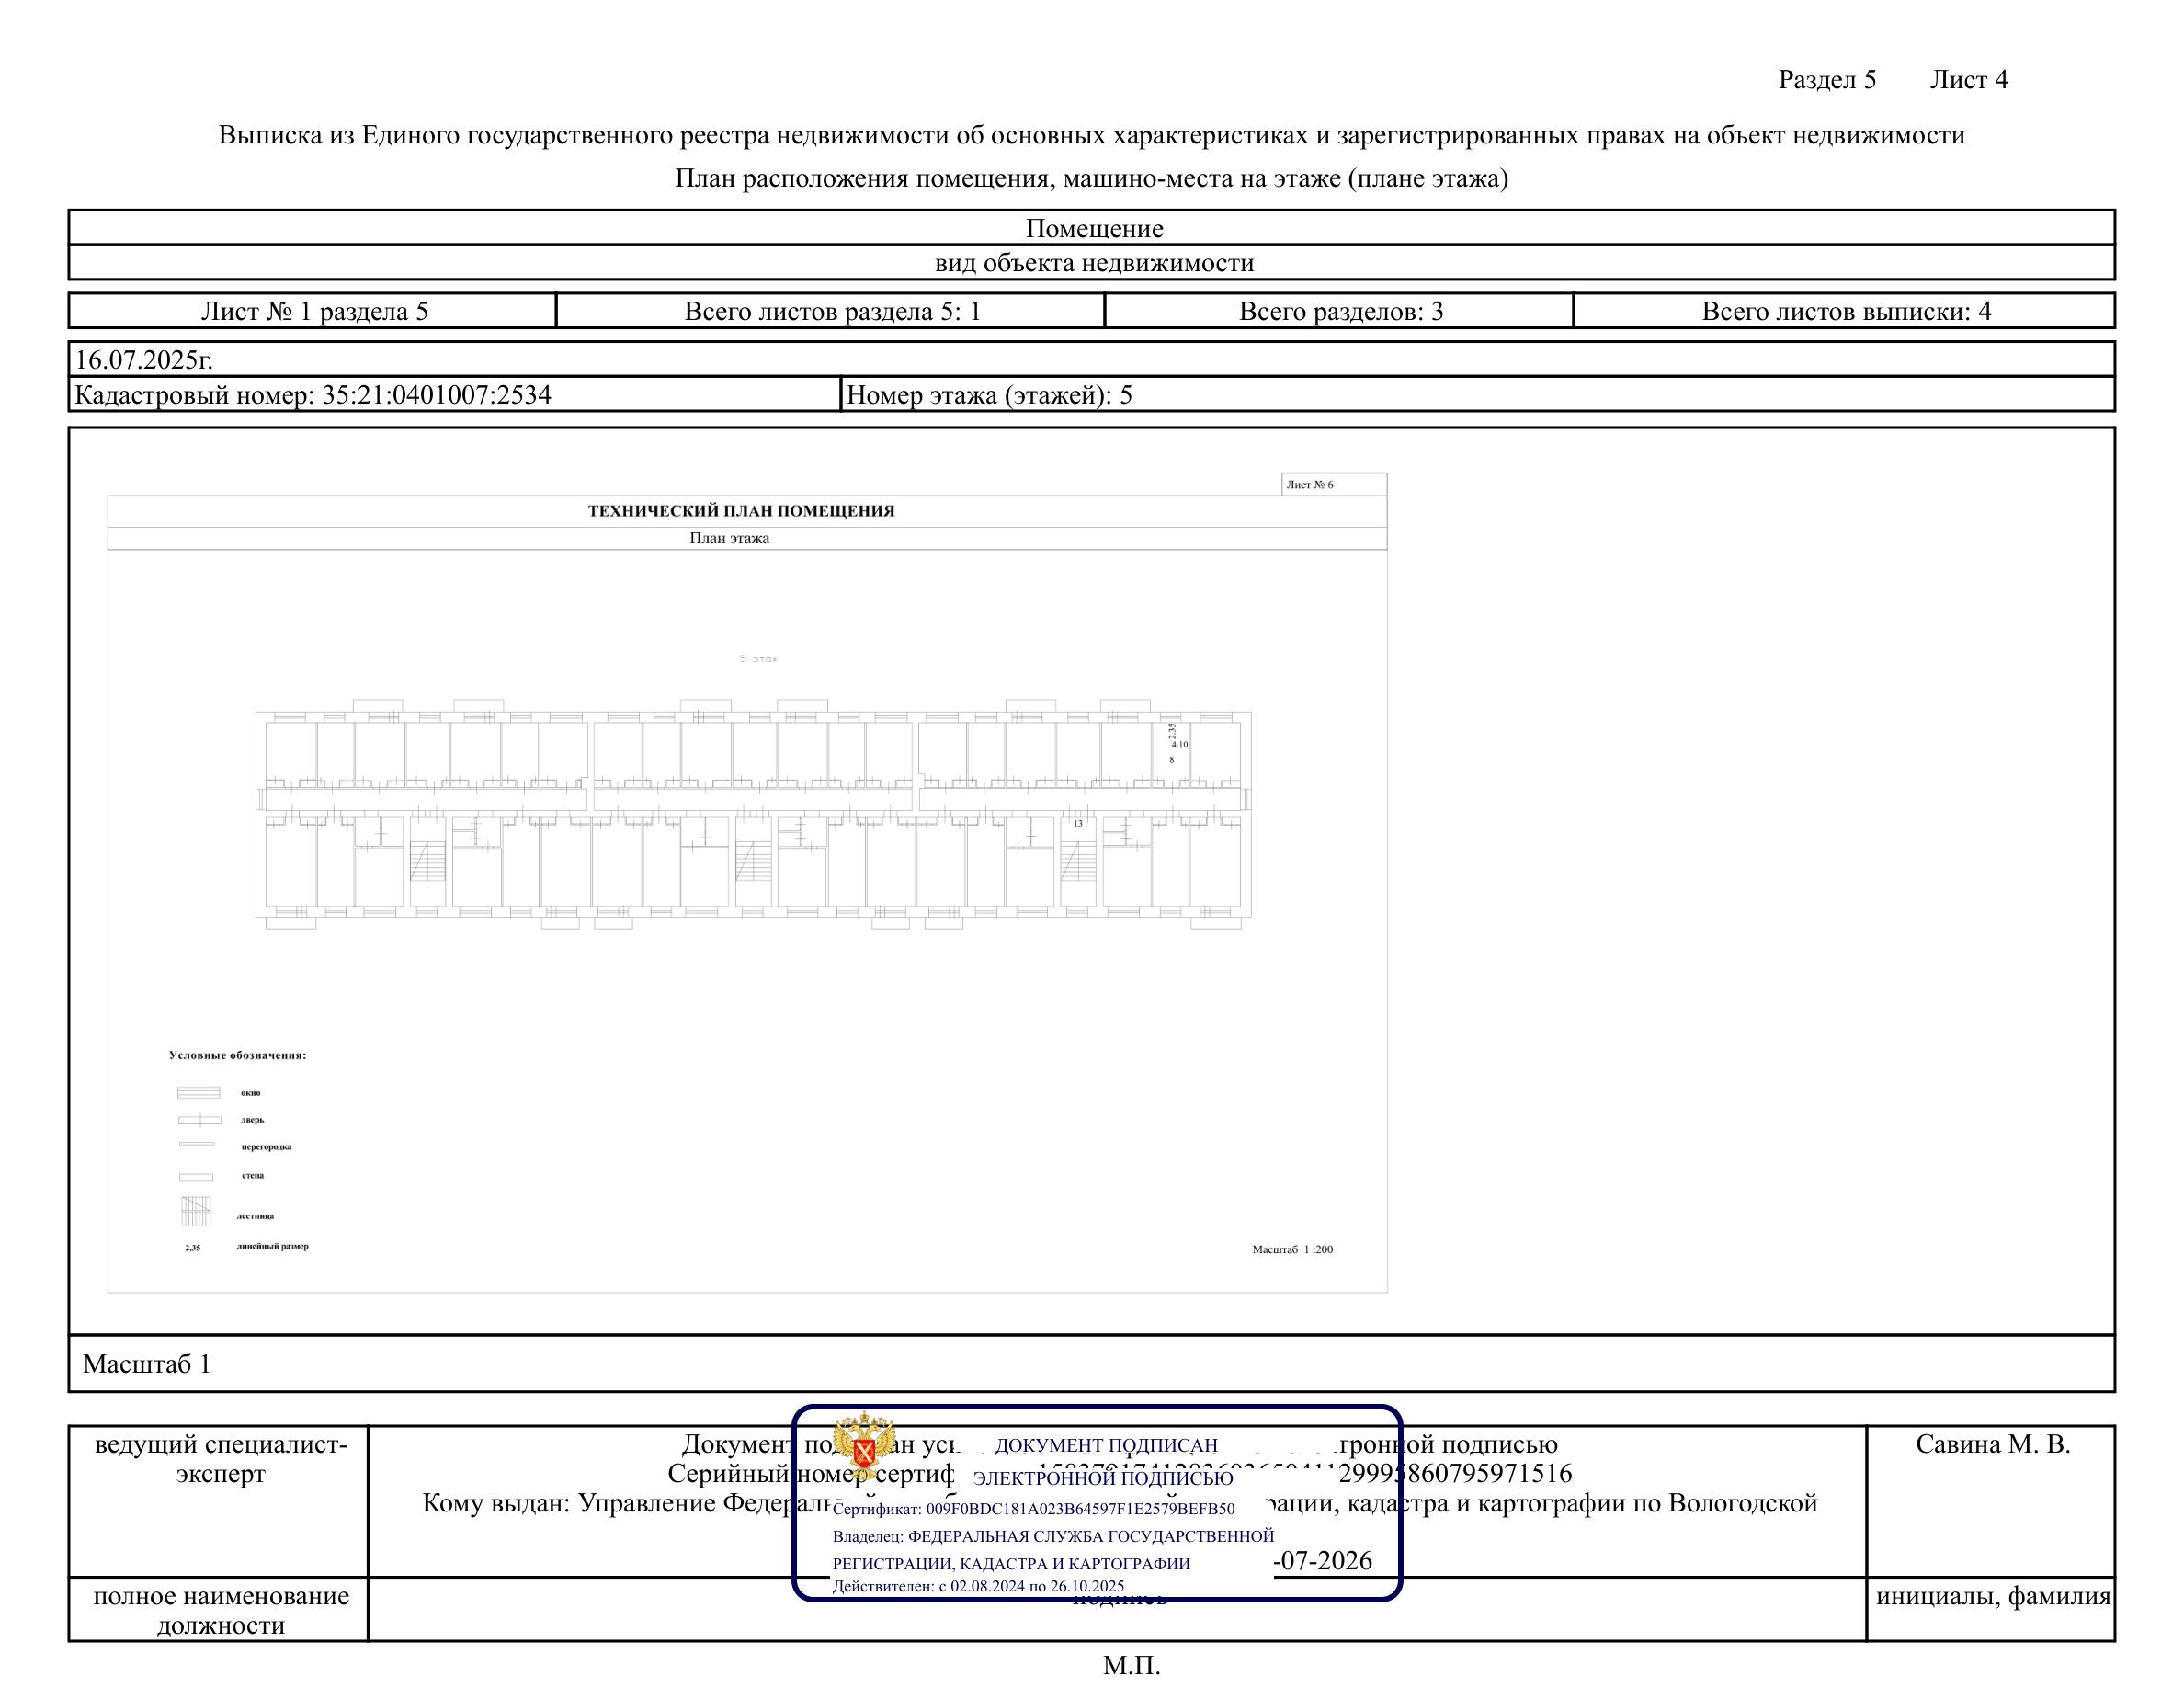Click the 'План этажа' subtitle row
The image size is (2184, 1688).
click(x=730, y=539)
